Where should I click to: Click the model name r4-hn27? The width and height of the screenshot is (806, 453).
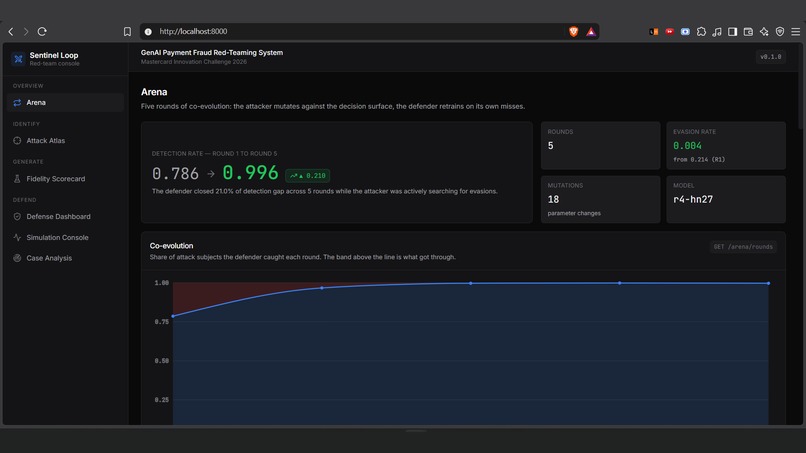pyautogui.click(x=693, y=200)
